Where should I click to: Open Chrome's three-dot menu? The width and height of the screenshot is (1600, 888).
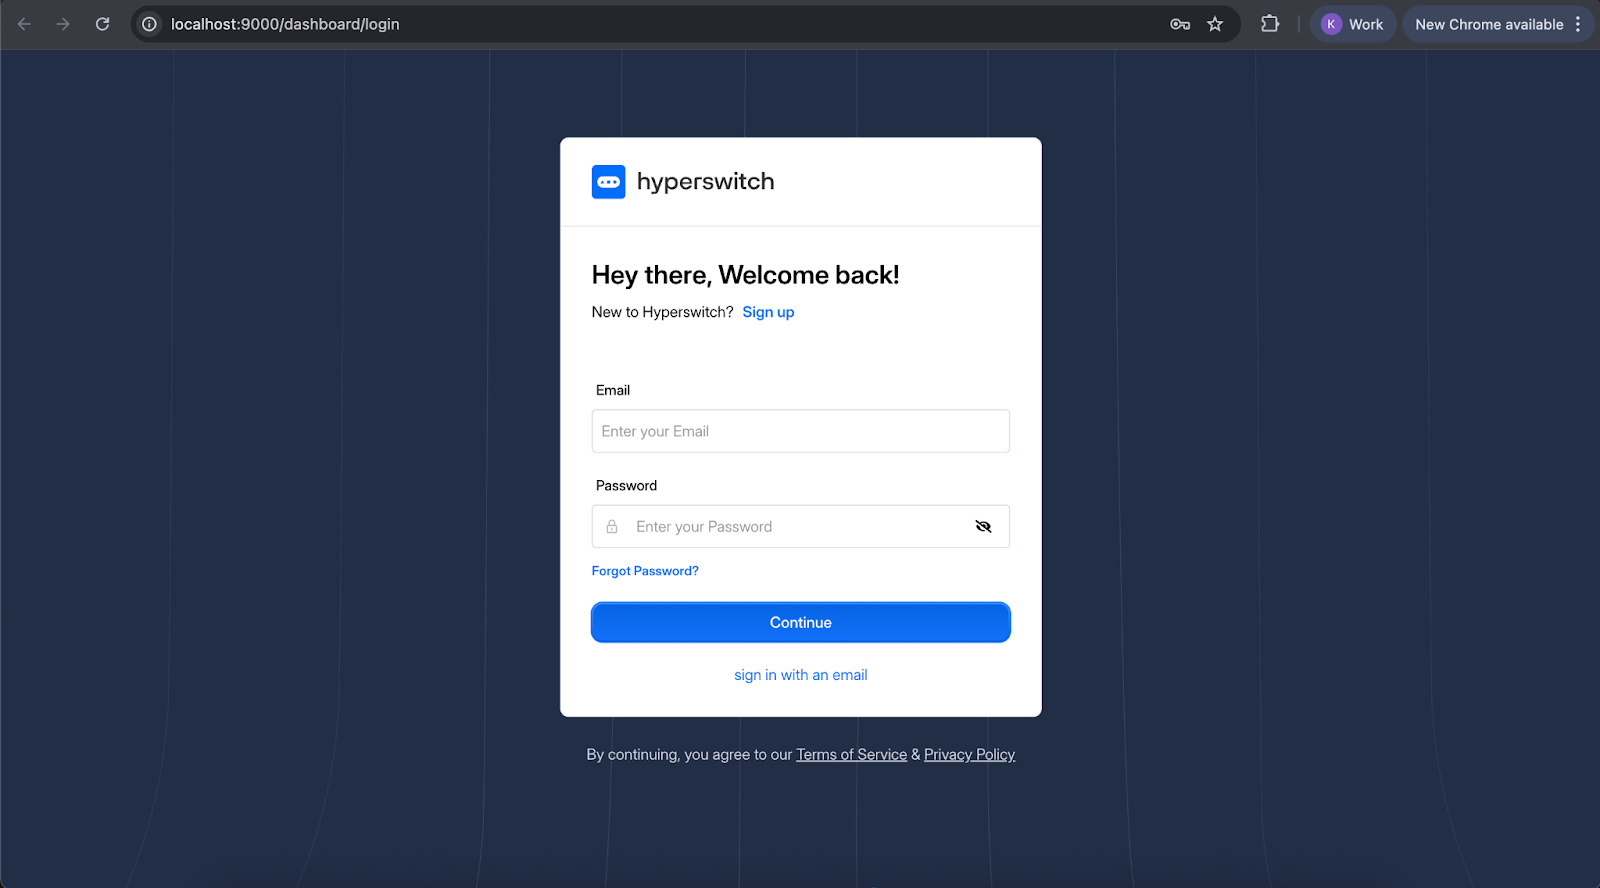1579,24
